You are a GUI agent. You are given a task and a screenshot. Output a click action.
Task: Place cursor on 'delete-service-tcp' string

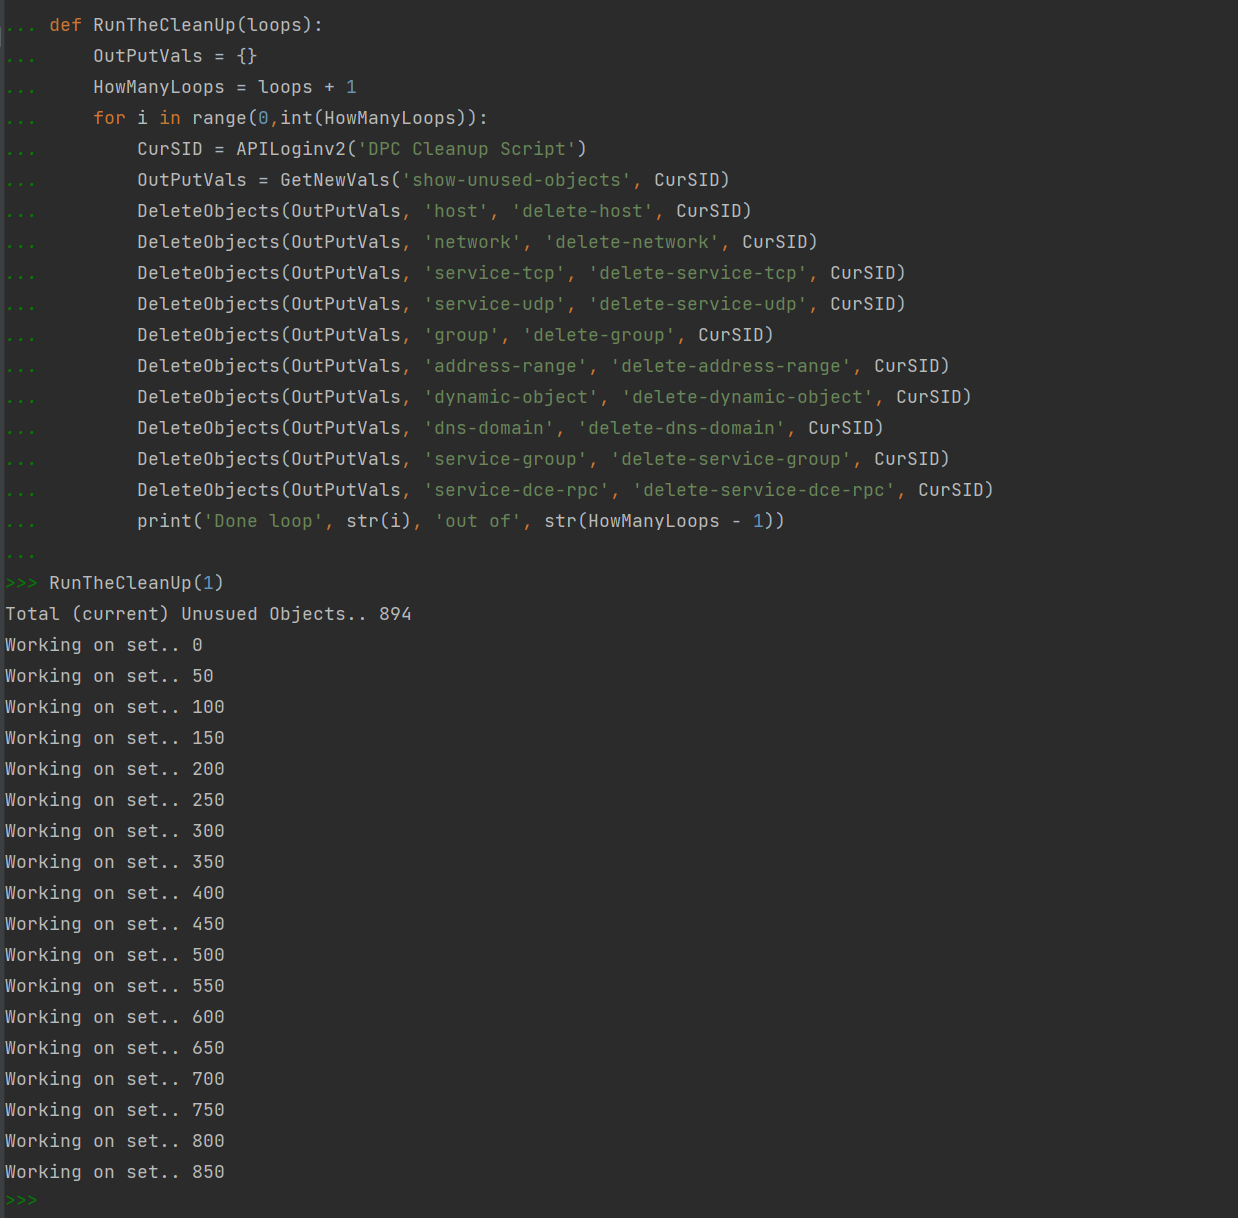[x=698, y=273]
